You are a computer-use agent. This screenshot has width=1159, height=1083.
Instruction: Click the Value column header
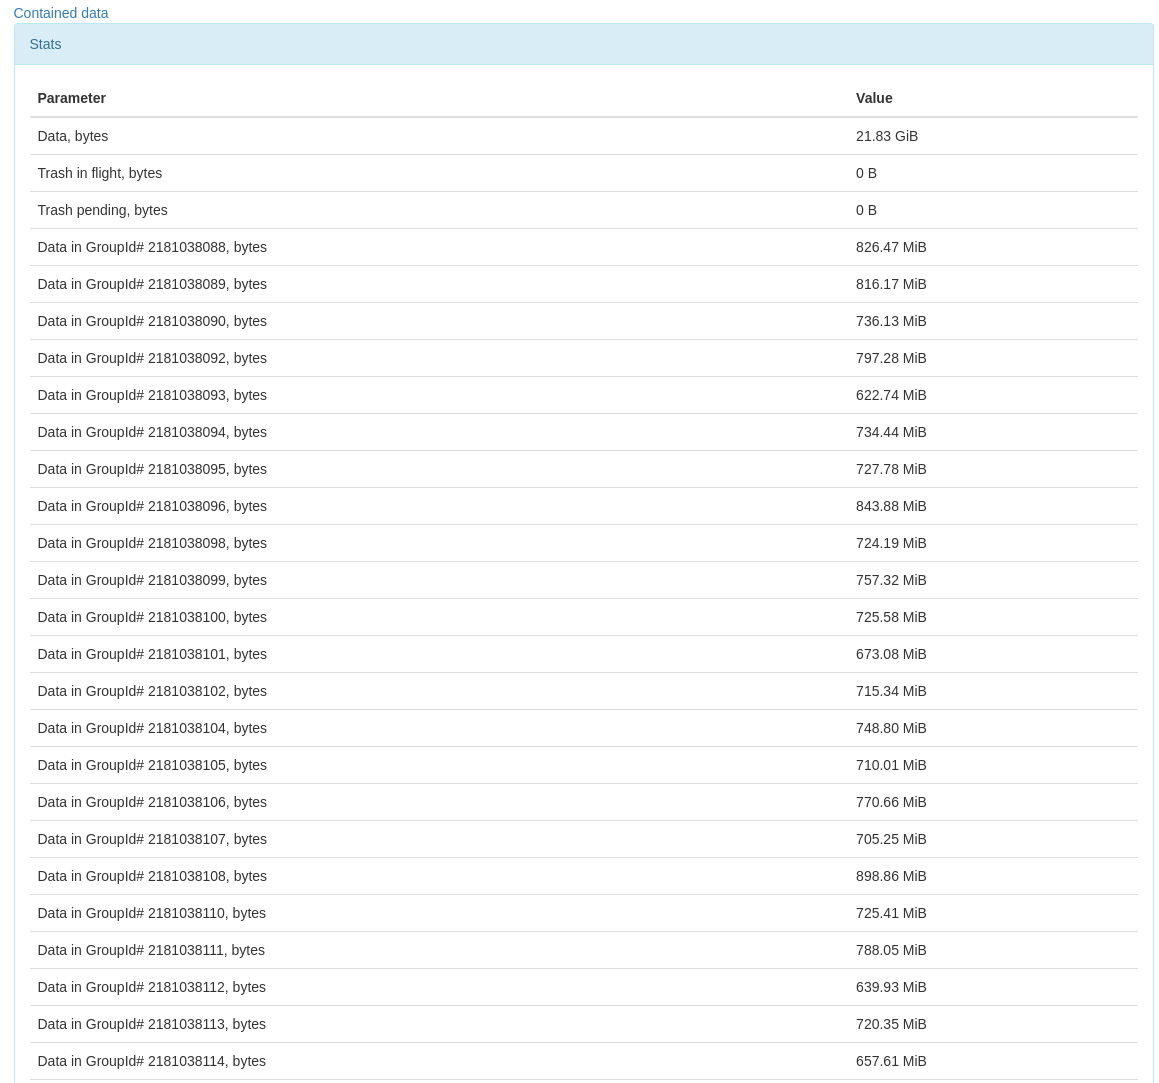(x=874, y=98)
